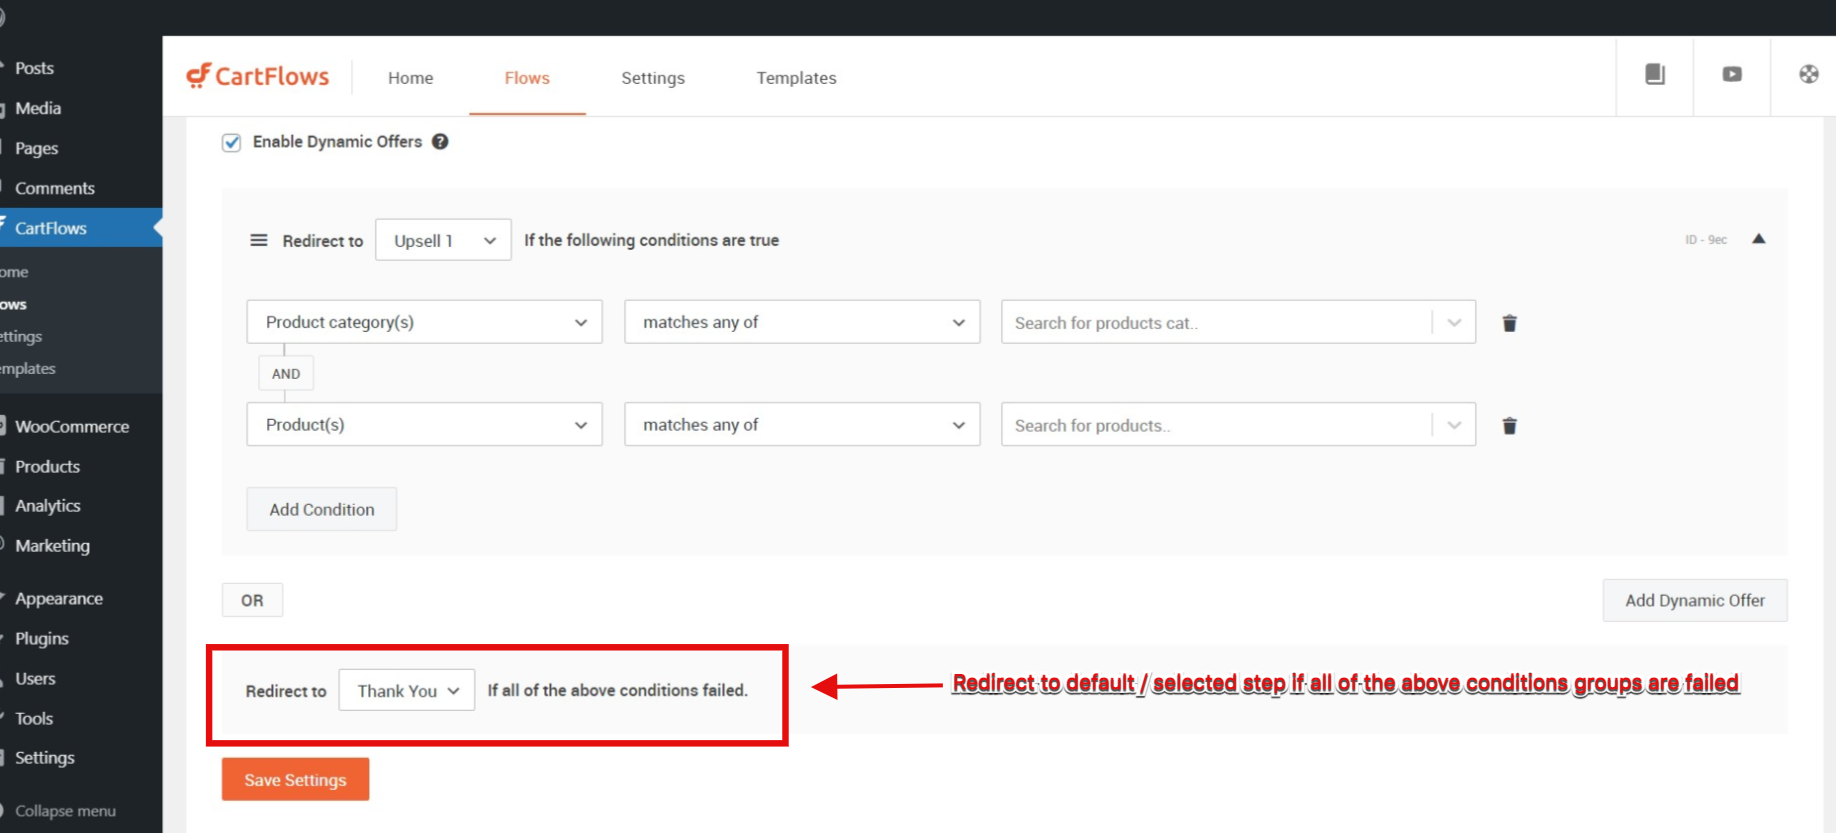Uncheck Enable Dynamic Offers checkbox
1836x833 pixels.
click(232, 142)
